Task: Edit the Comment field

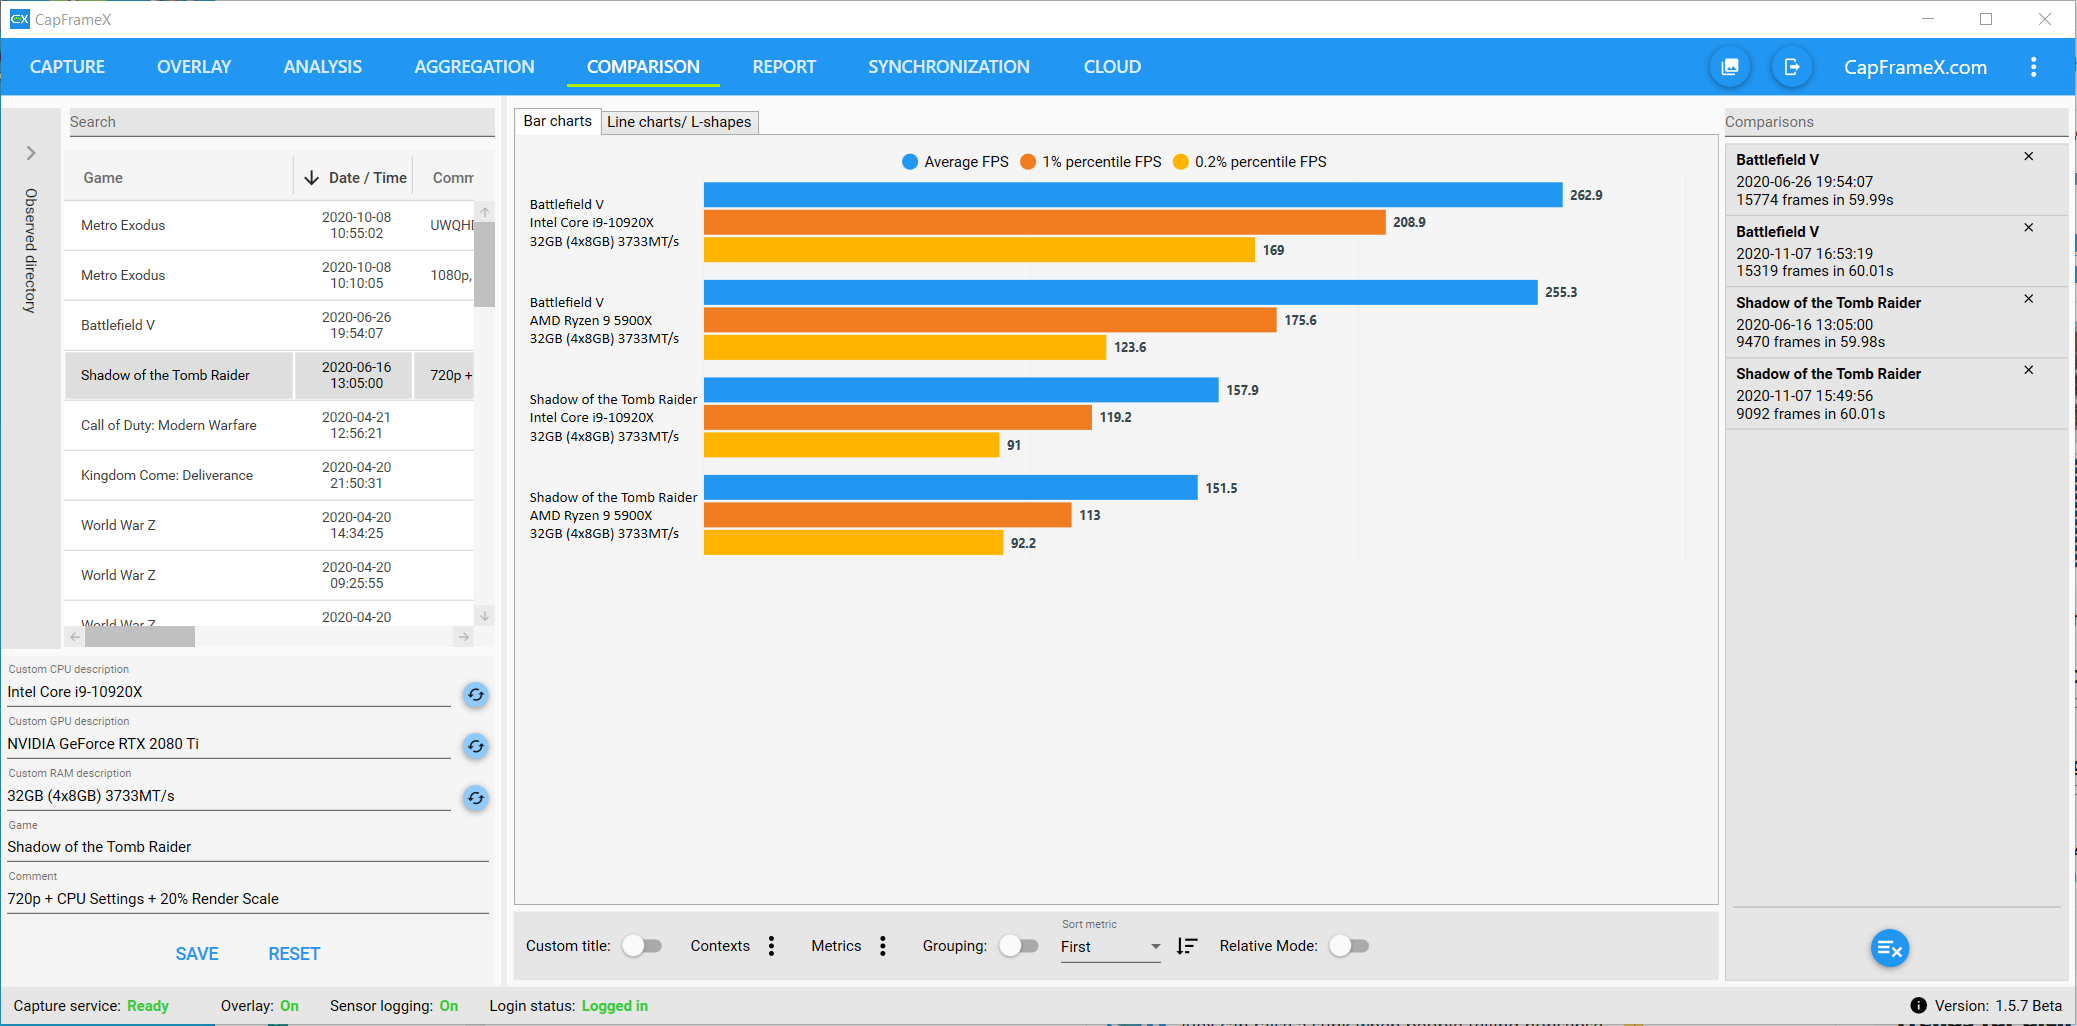Action: point(247,899)
